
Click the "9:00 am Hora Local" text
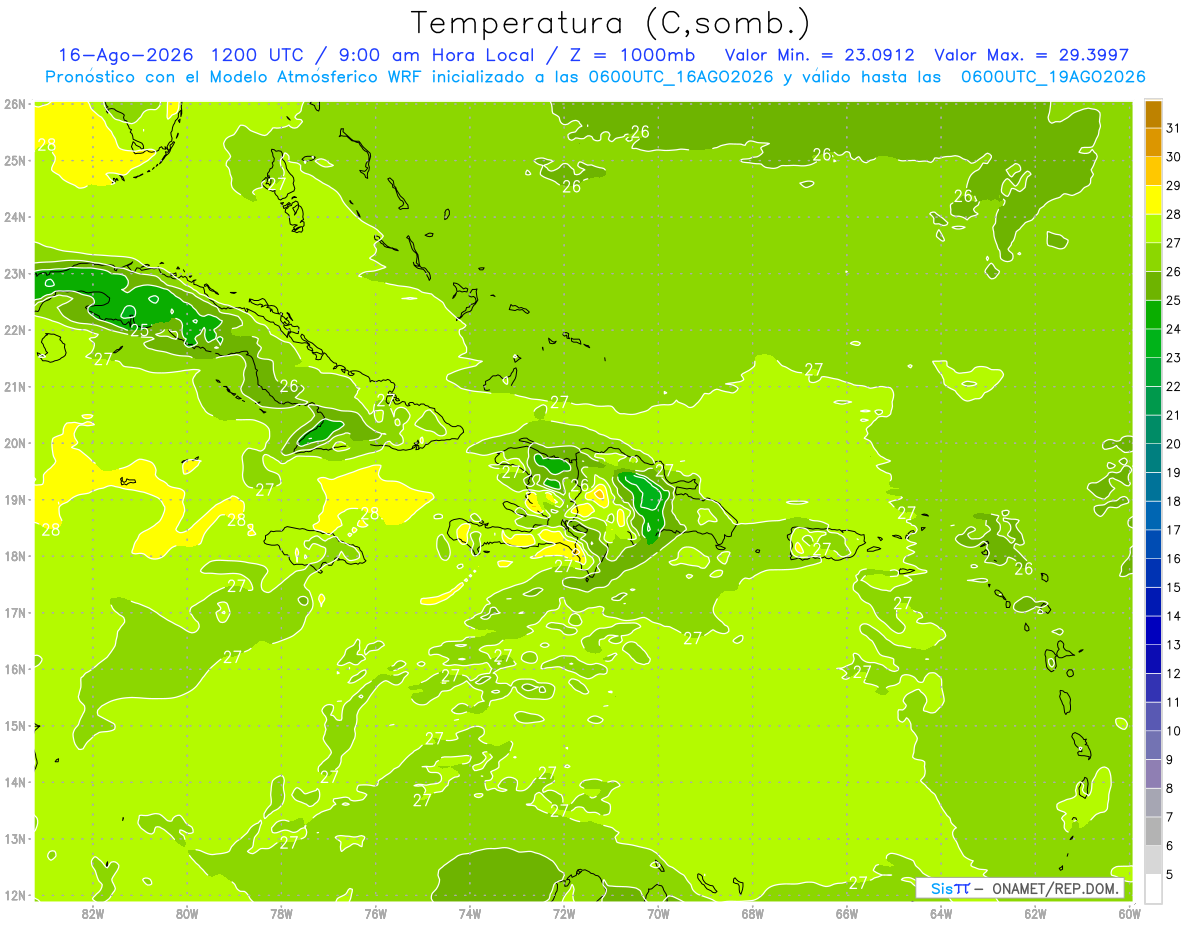click(x=437, y=55)
